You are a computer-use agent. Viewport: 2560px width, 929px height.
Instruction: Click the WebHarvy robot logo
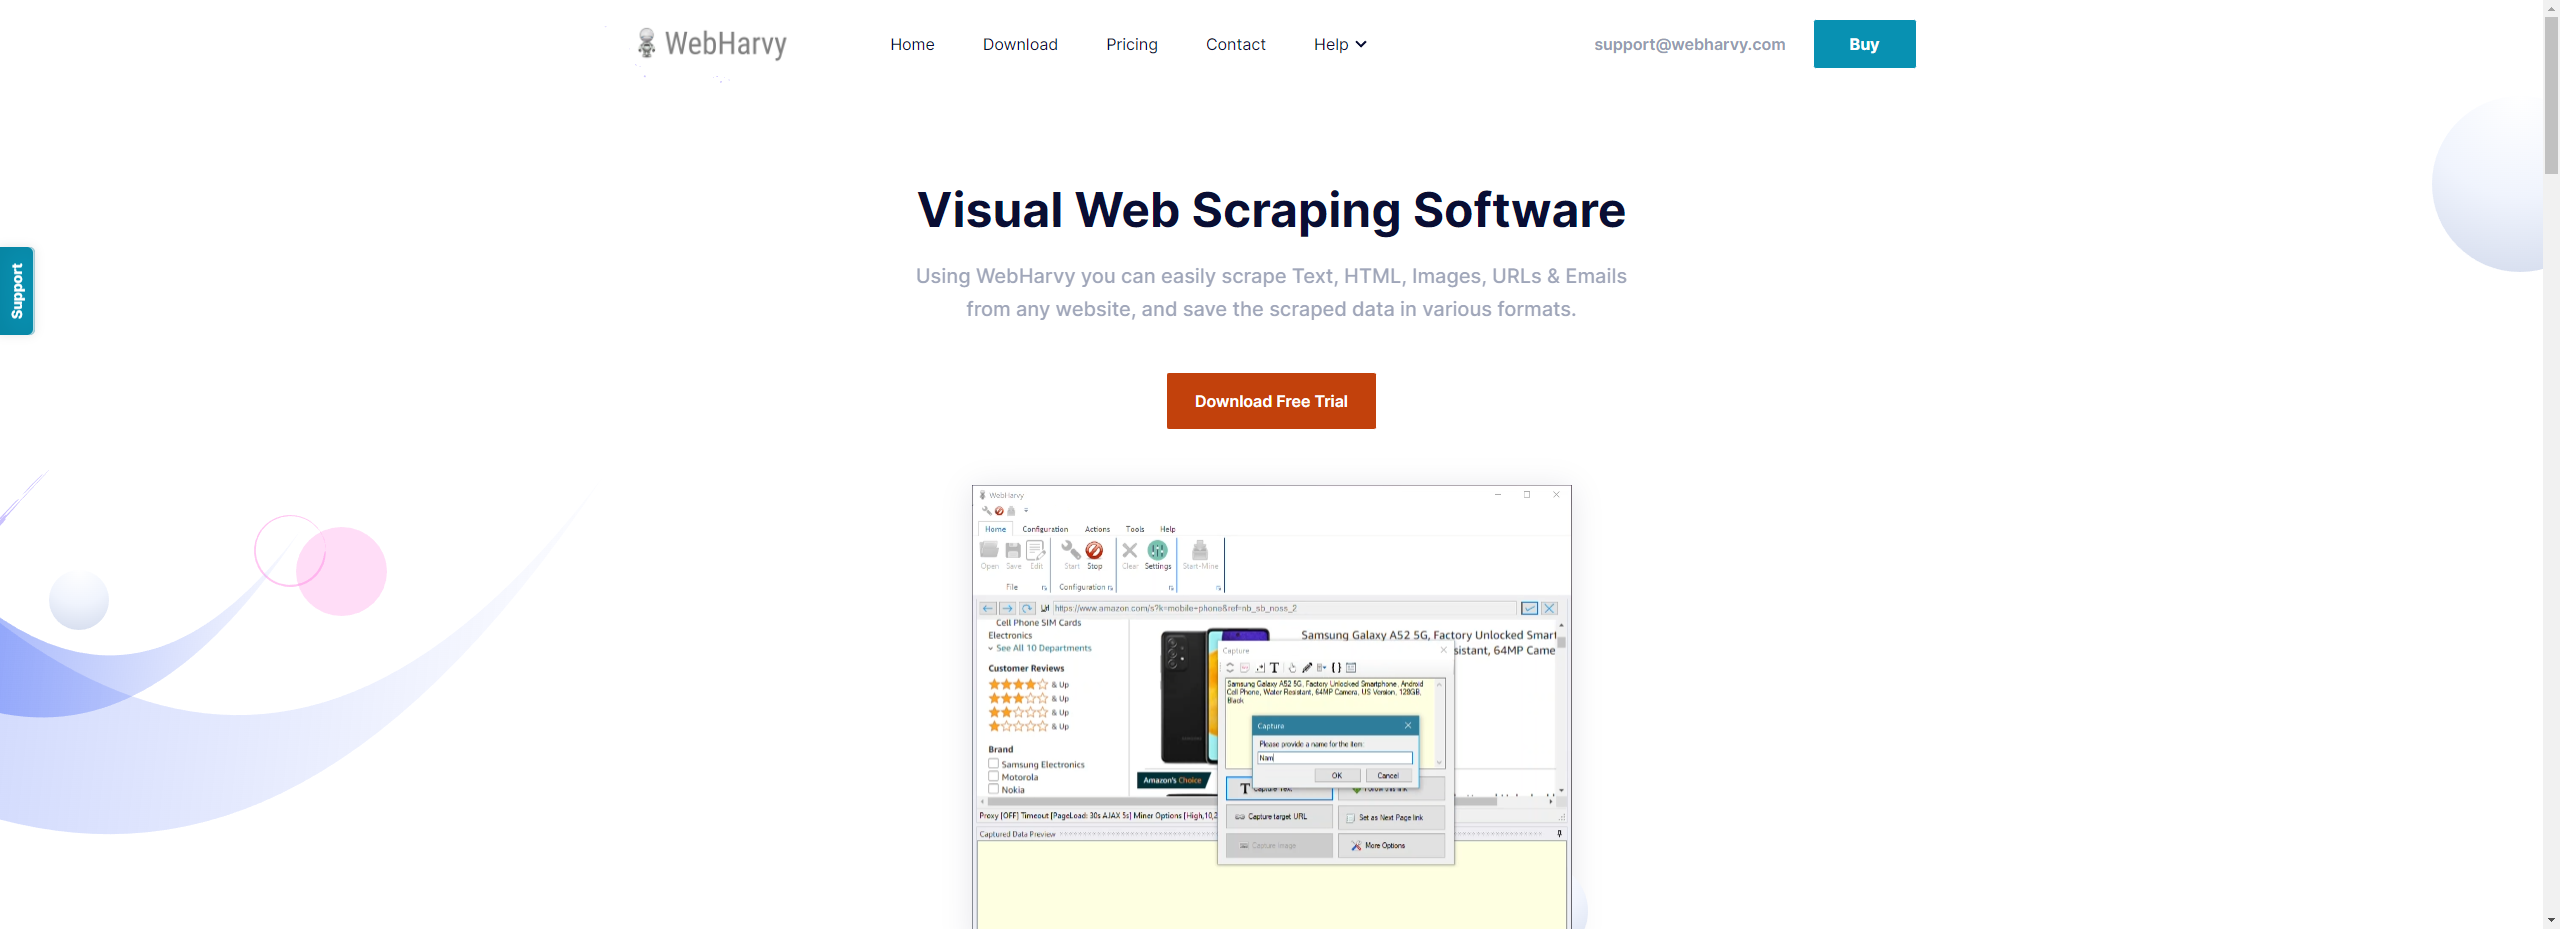[712, 44]
